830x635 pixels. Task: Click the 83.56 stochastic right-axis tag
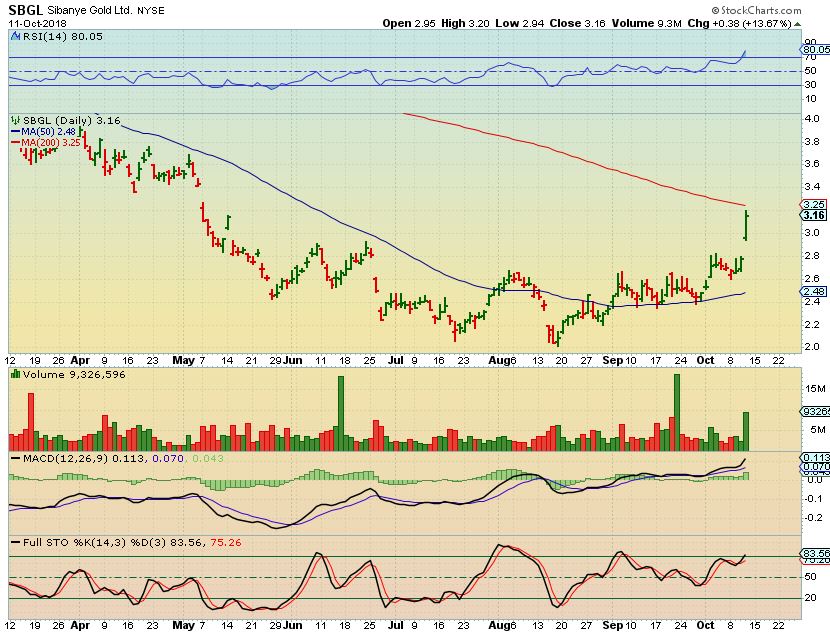click(x=815, y=554)
